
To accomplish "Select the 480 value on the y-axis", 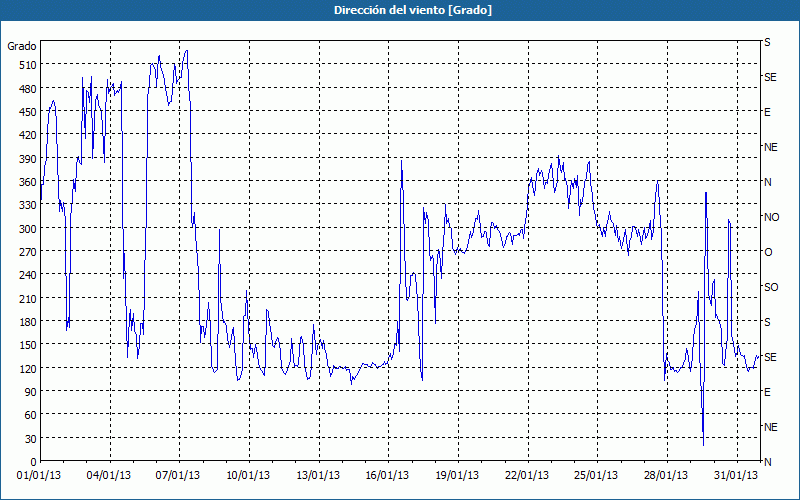I will coord(28,89).
